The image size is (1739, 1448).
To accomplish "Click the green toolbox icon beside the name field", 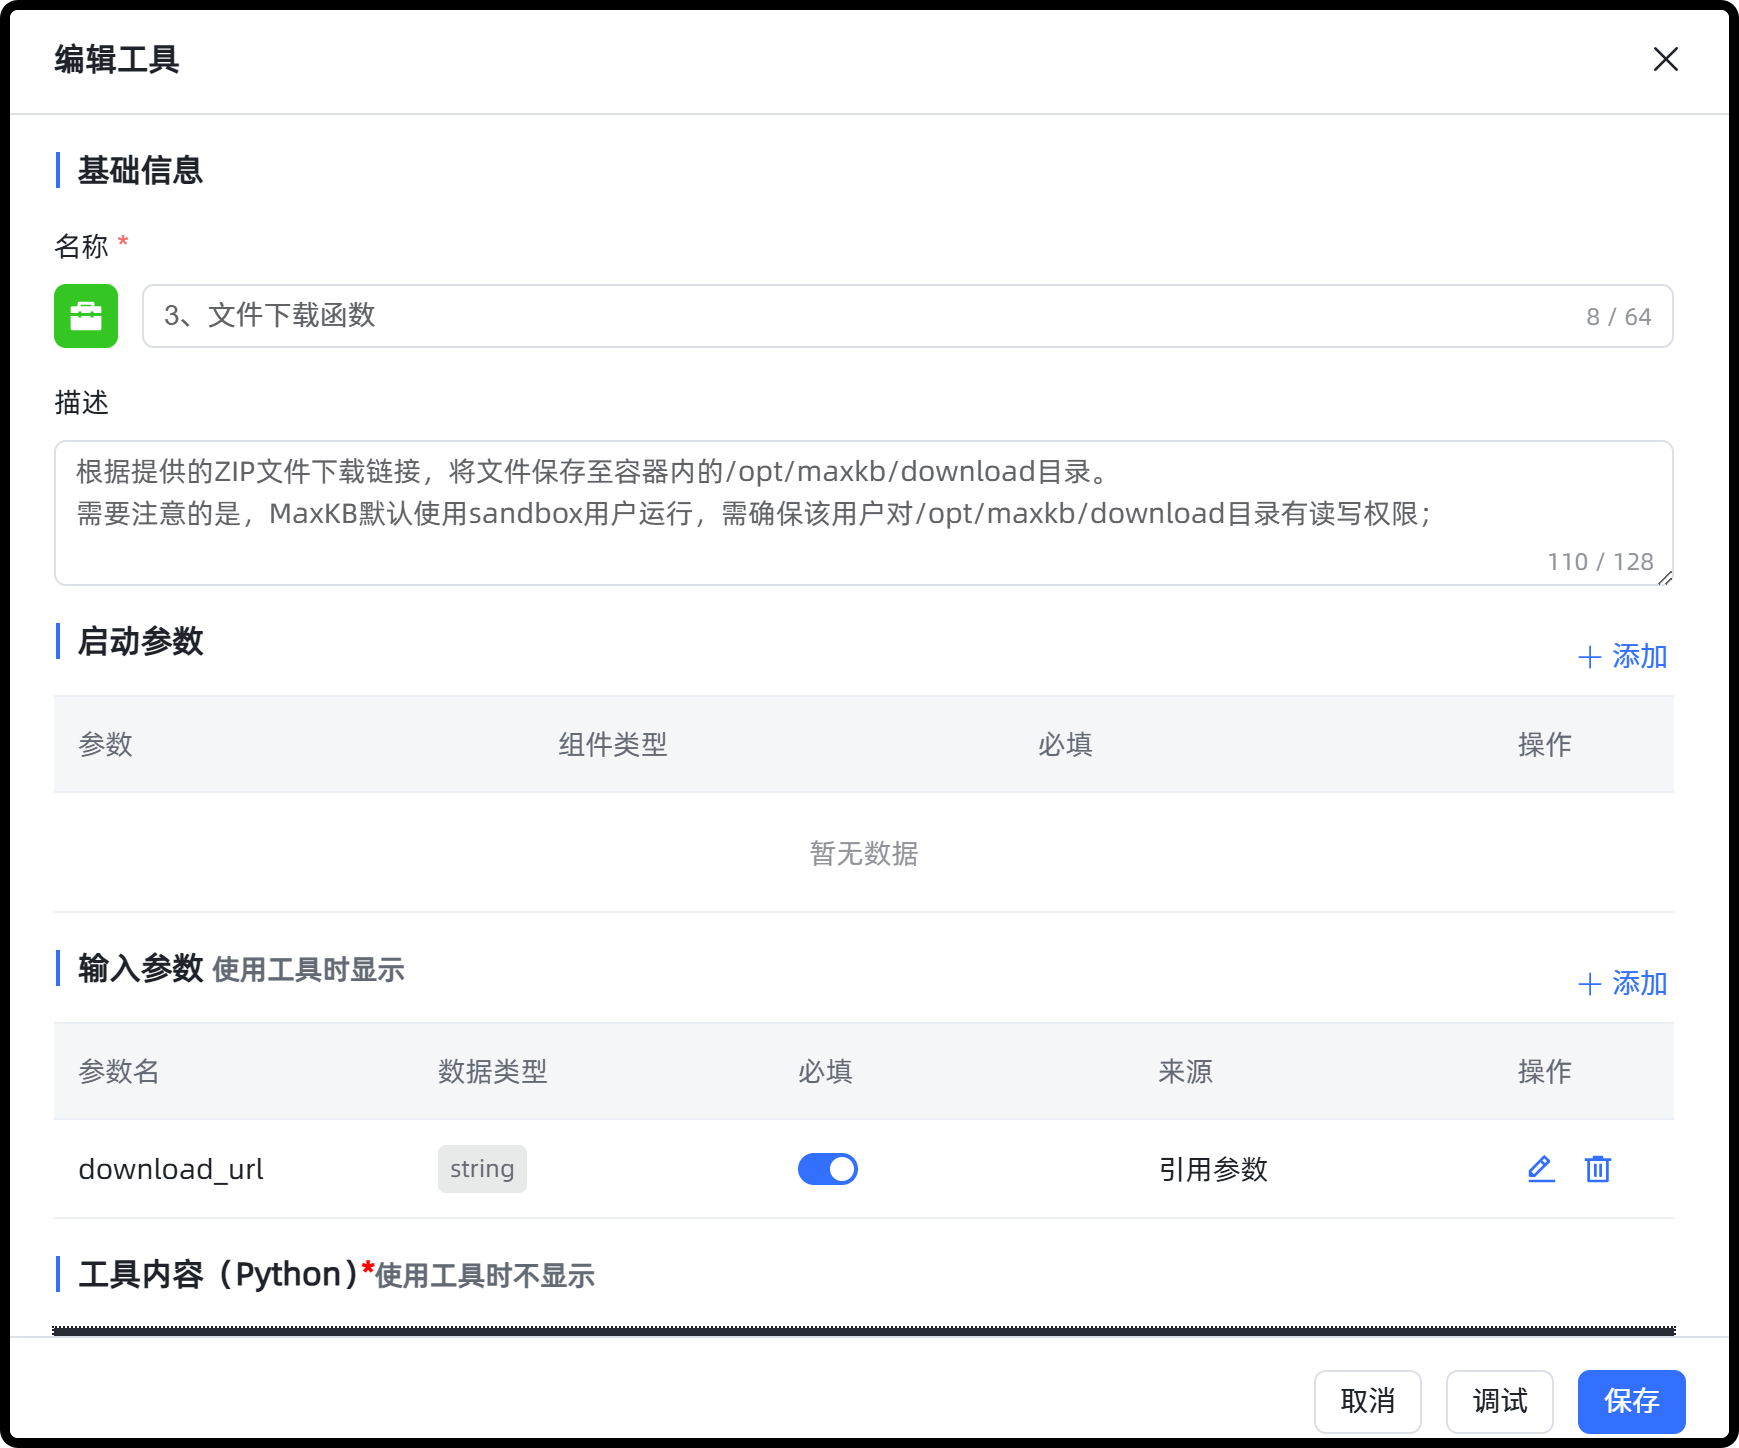I will [86, 316].
